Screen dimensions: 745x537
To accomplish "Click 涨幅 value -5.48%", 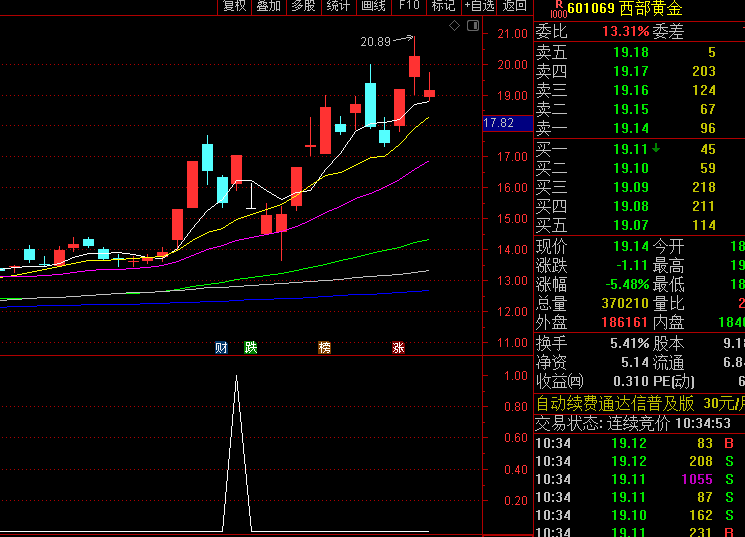I will [627, 284].
